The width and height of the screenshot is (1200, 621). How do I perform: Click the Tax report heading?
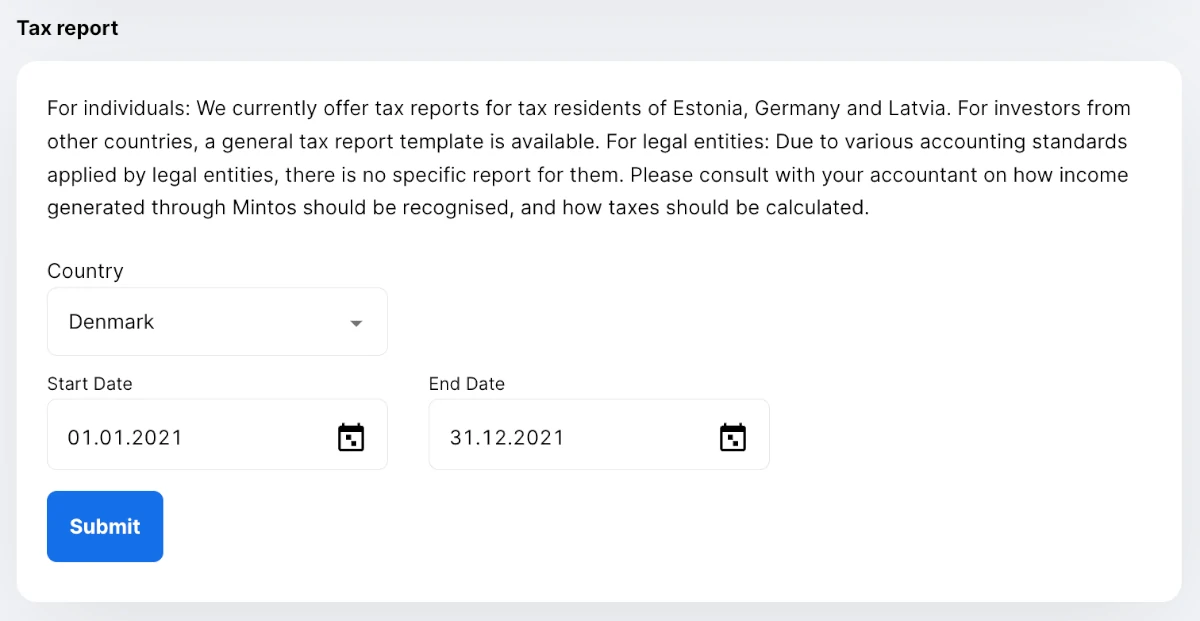tap(67, 28)
